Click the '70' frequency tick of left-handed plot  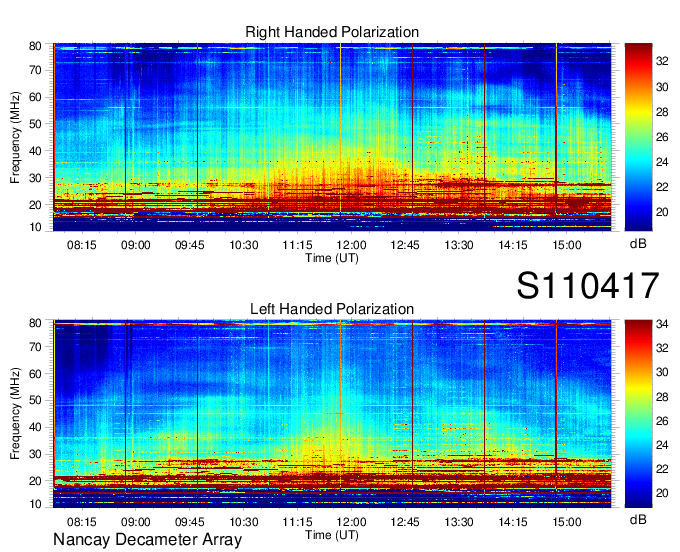point(35,347)
